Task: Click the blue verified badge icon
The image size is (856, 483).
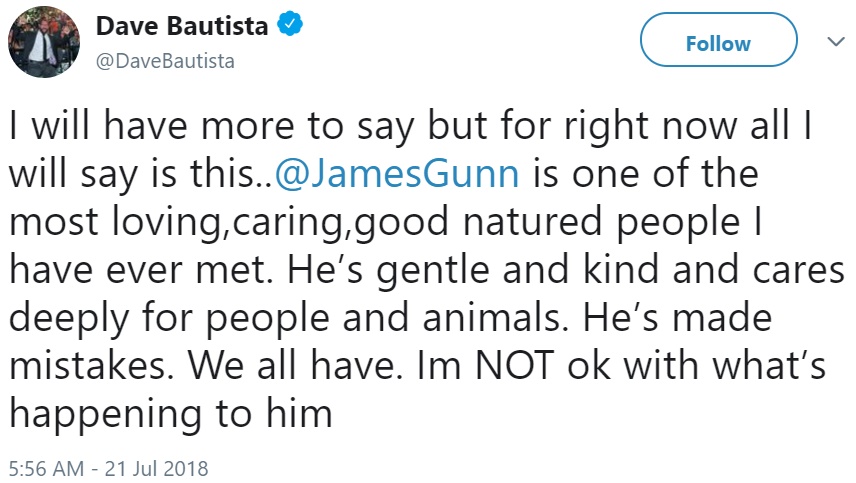Action: pos(290,25)
